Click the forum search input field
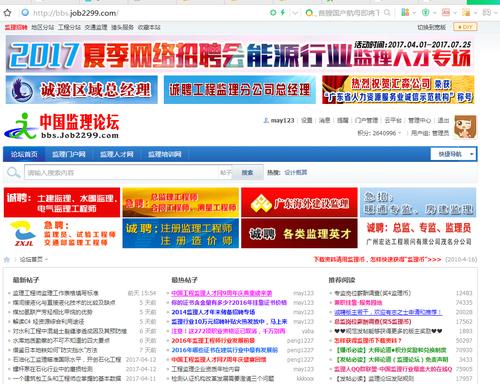Image resolution: width=500 pixels, height=384 pixels. [x=122, y=173]
